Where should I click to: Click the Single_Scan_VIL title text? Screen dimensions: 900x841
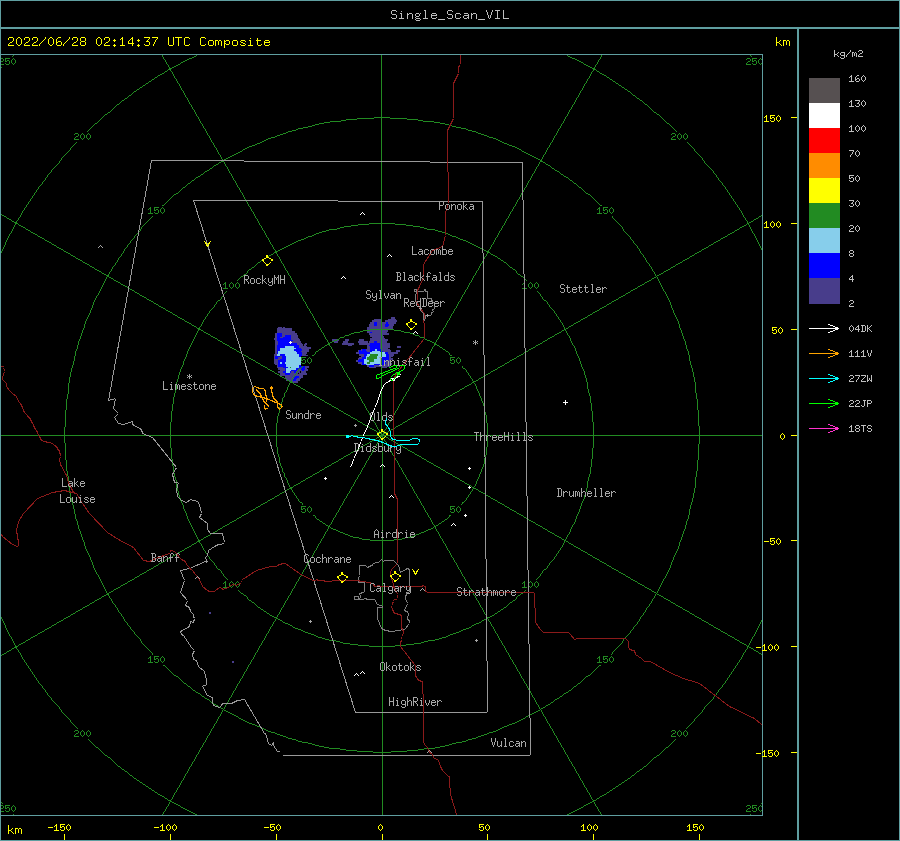point(449,15)
